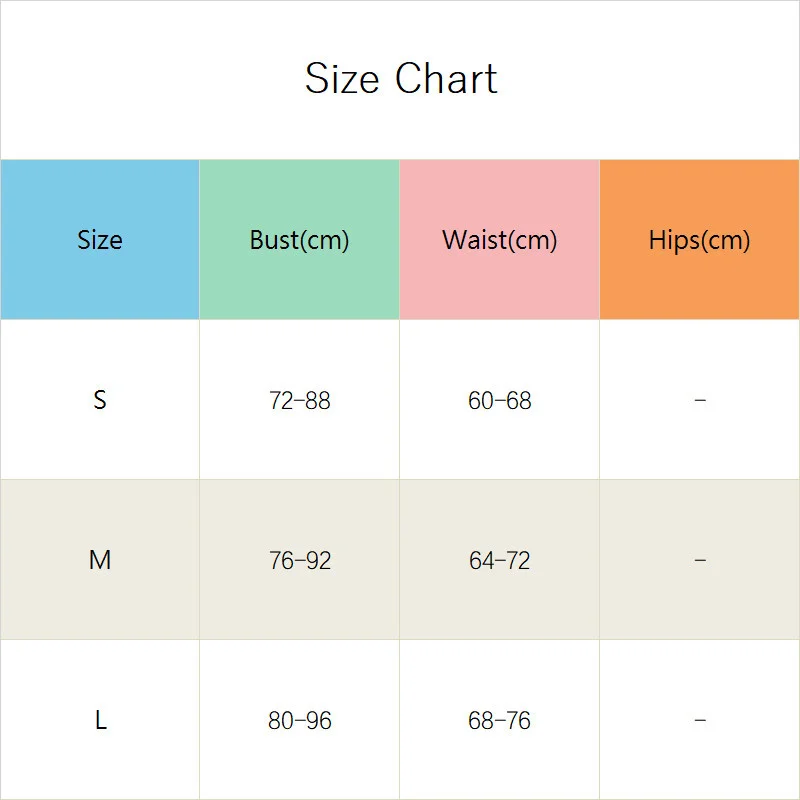800x800 pixels.
Task: Click the pink Waist(cm) header
Action: [499, 240]
